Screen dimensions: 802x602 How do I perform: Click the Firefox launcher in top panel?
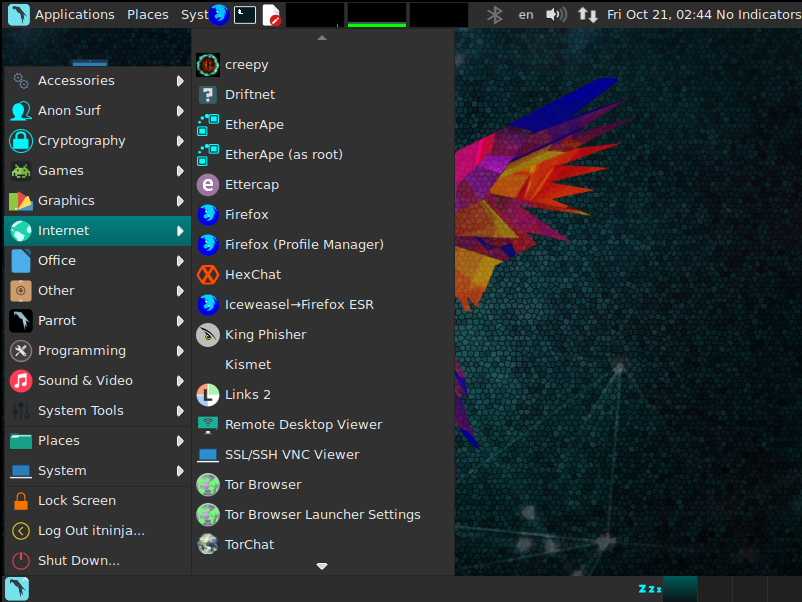pyautogui.click(x=219, y=14)
